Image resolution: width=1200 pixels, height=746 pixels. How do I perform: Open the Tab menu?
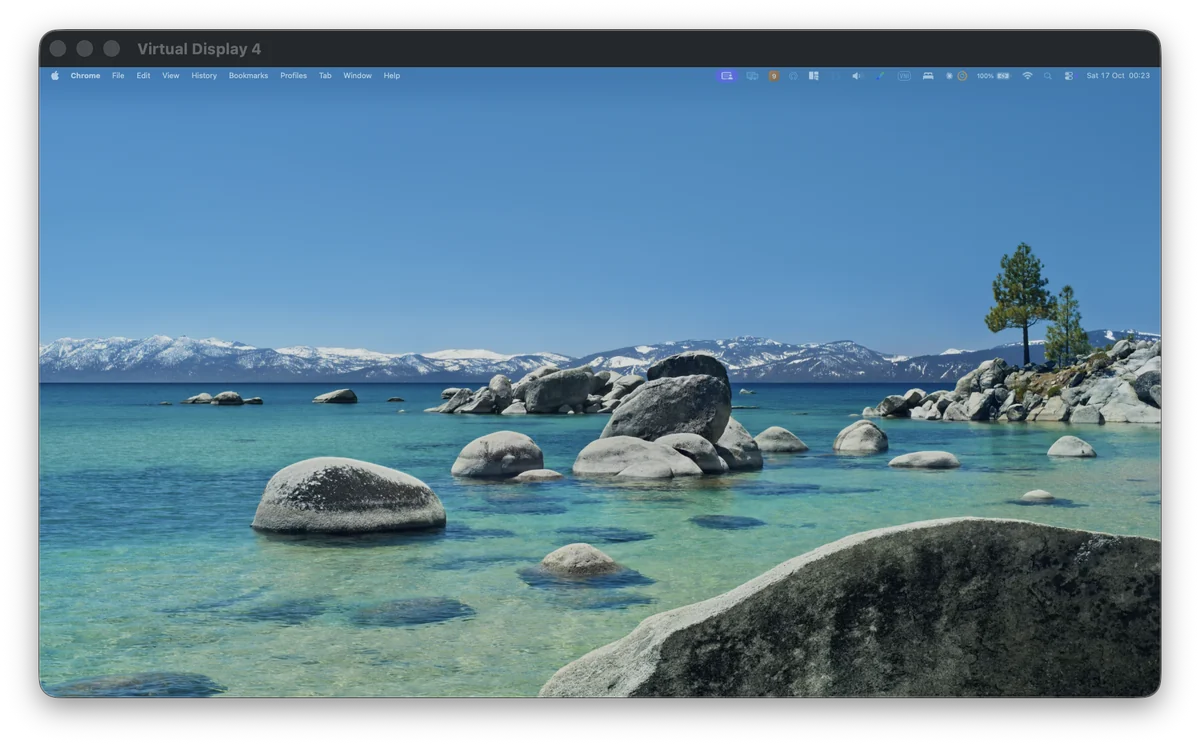click(x=325, y=76)
